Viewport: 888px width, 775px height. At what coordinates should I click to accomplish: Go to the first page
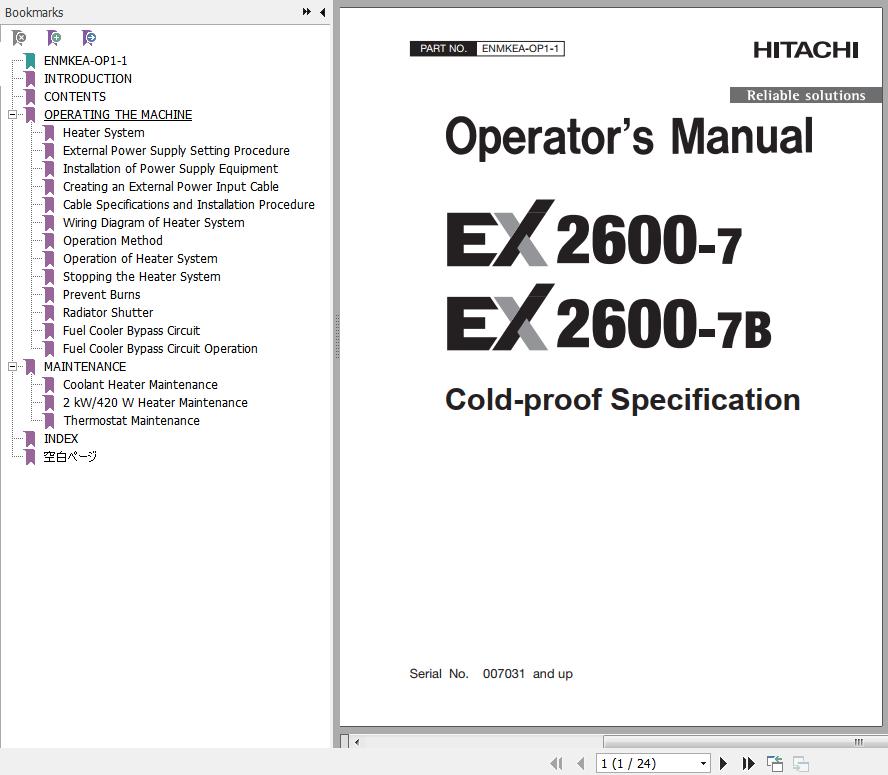(557, 763)
